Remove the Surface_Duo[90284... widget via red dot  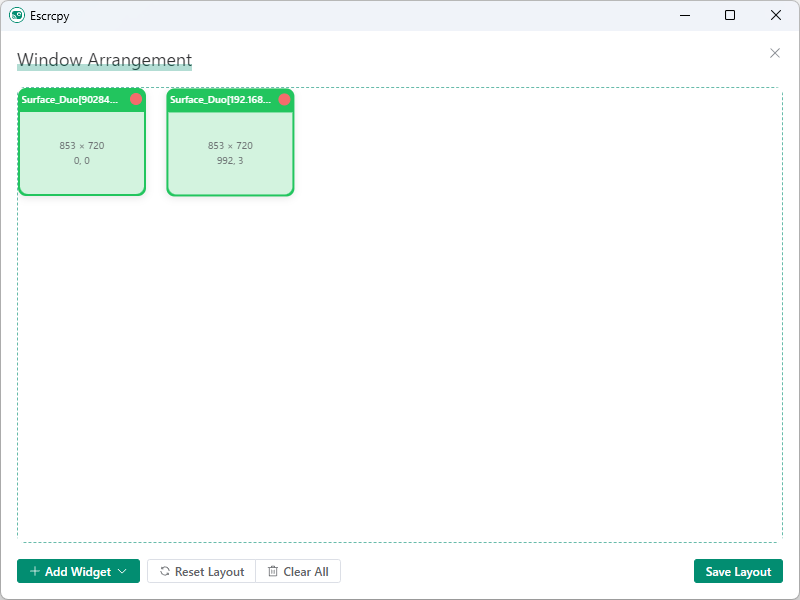click(x=136, y=99)
